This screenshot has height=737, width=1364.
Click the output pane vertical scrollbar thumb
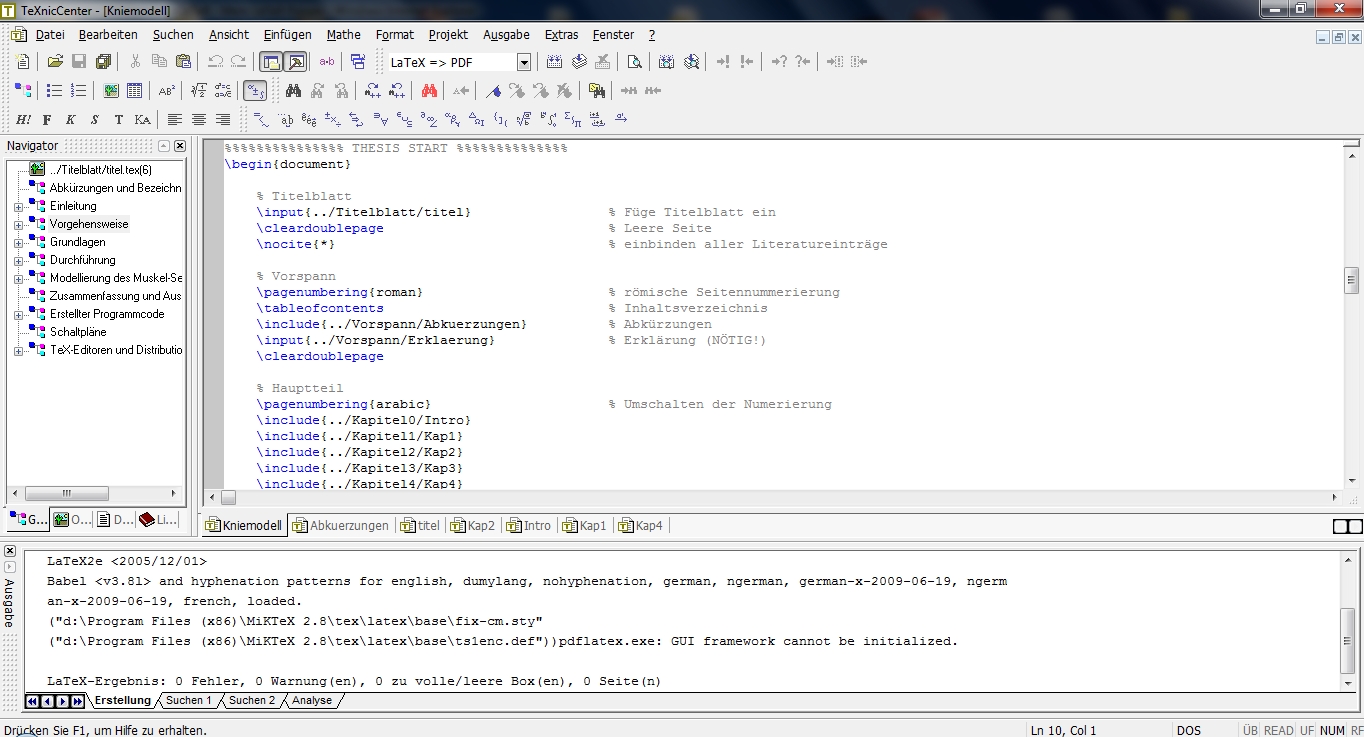pyautogui.click(x=1348, y=641)
